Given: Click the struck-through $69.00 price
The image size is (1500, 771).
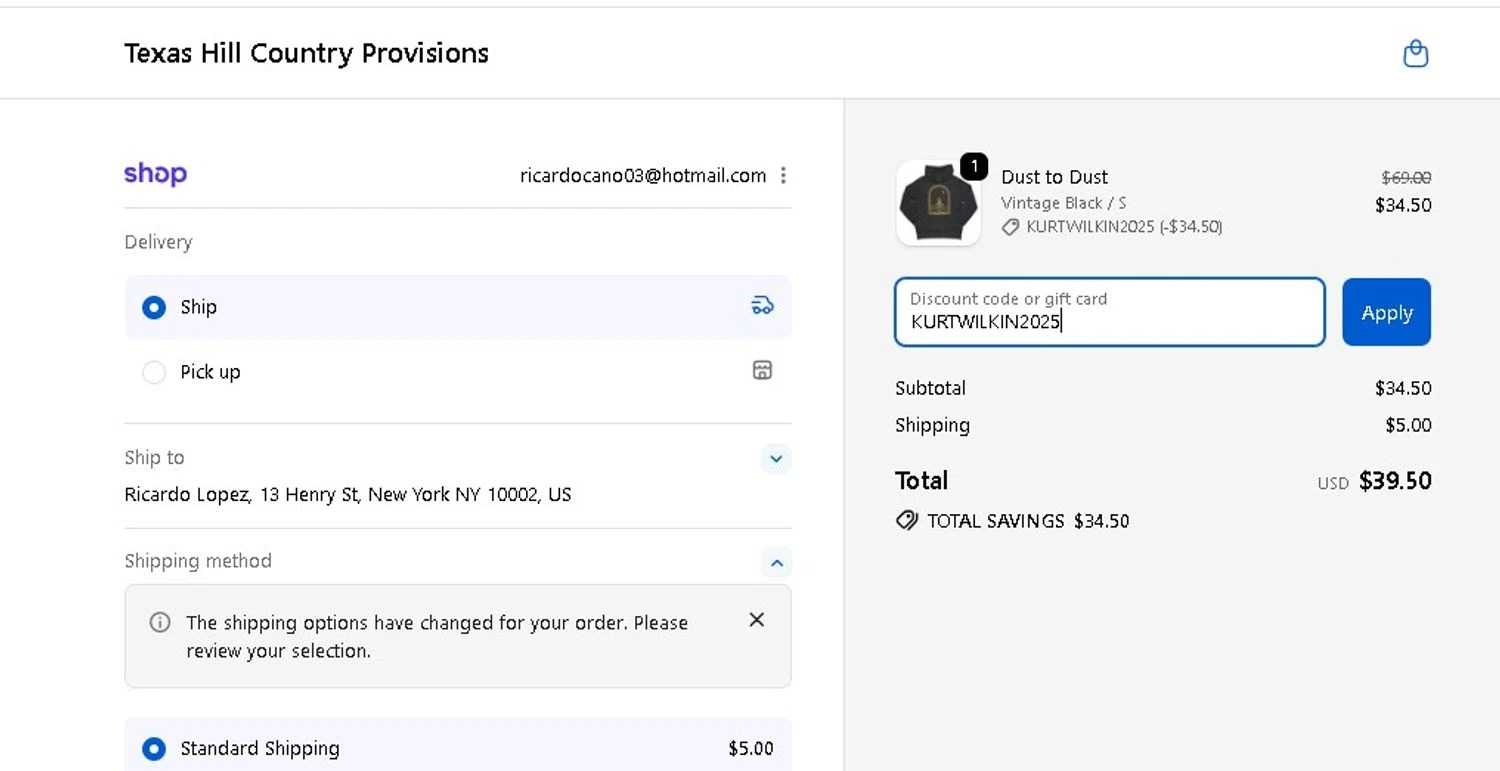Looking at the screenshot, I should [1406, 178].
